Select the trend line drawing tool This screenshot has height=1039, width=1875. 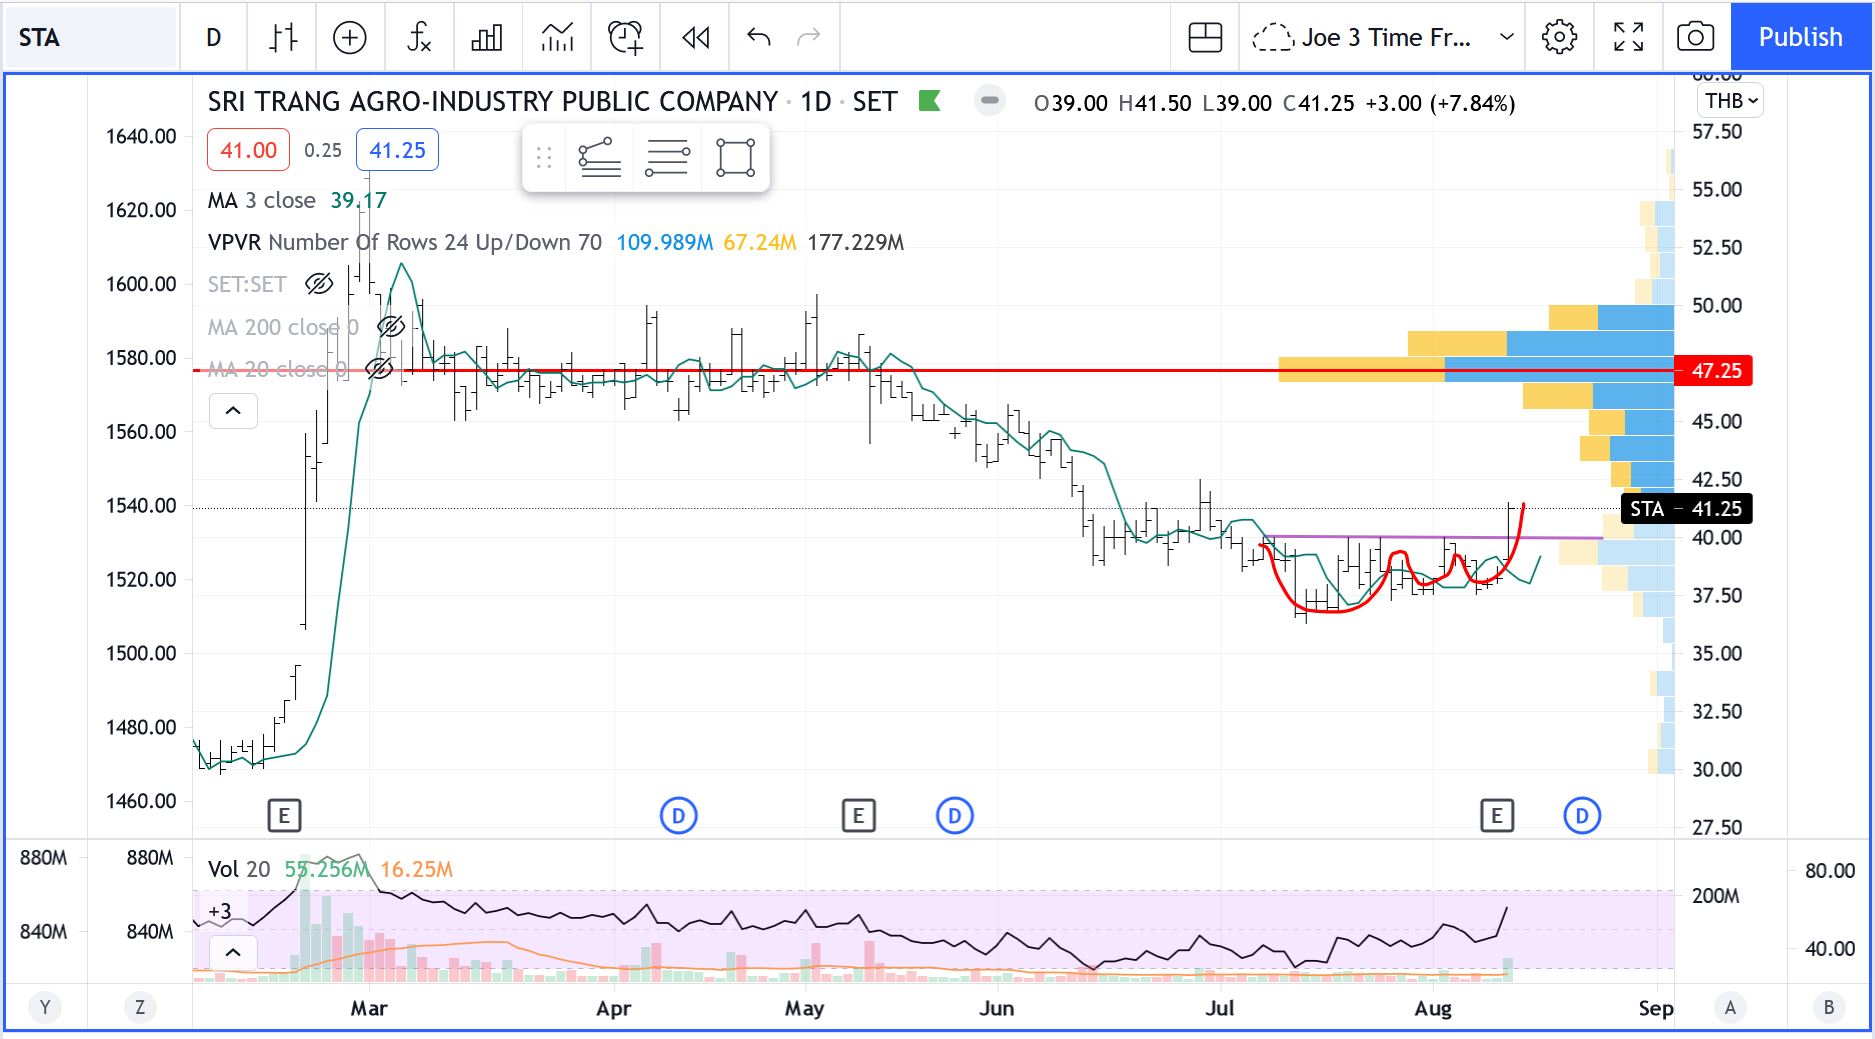(600, 158)
